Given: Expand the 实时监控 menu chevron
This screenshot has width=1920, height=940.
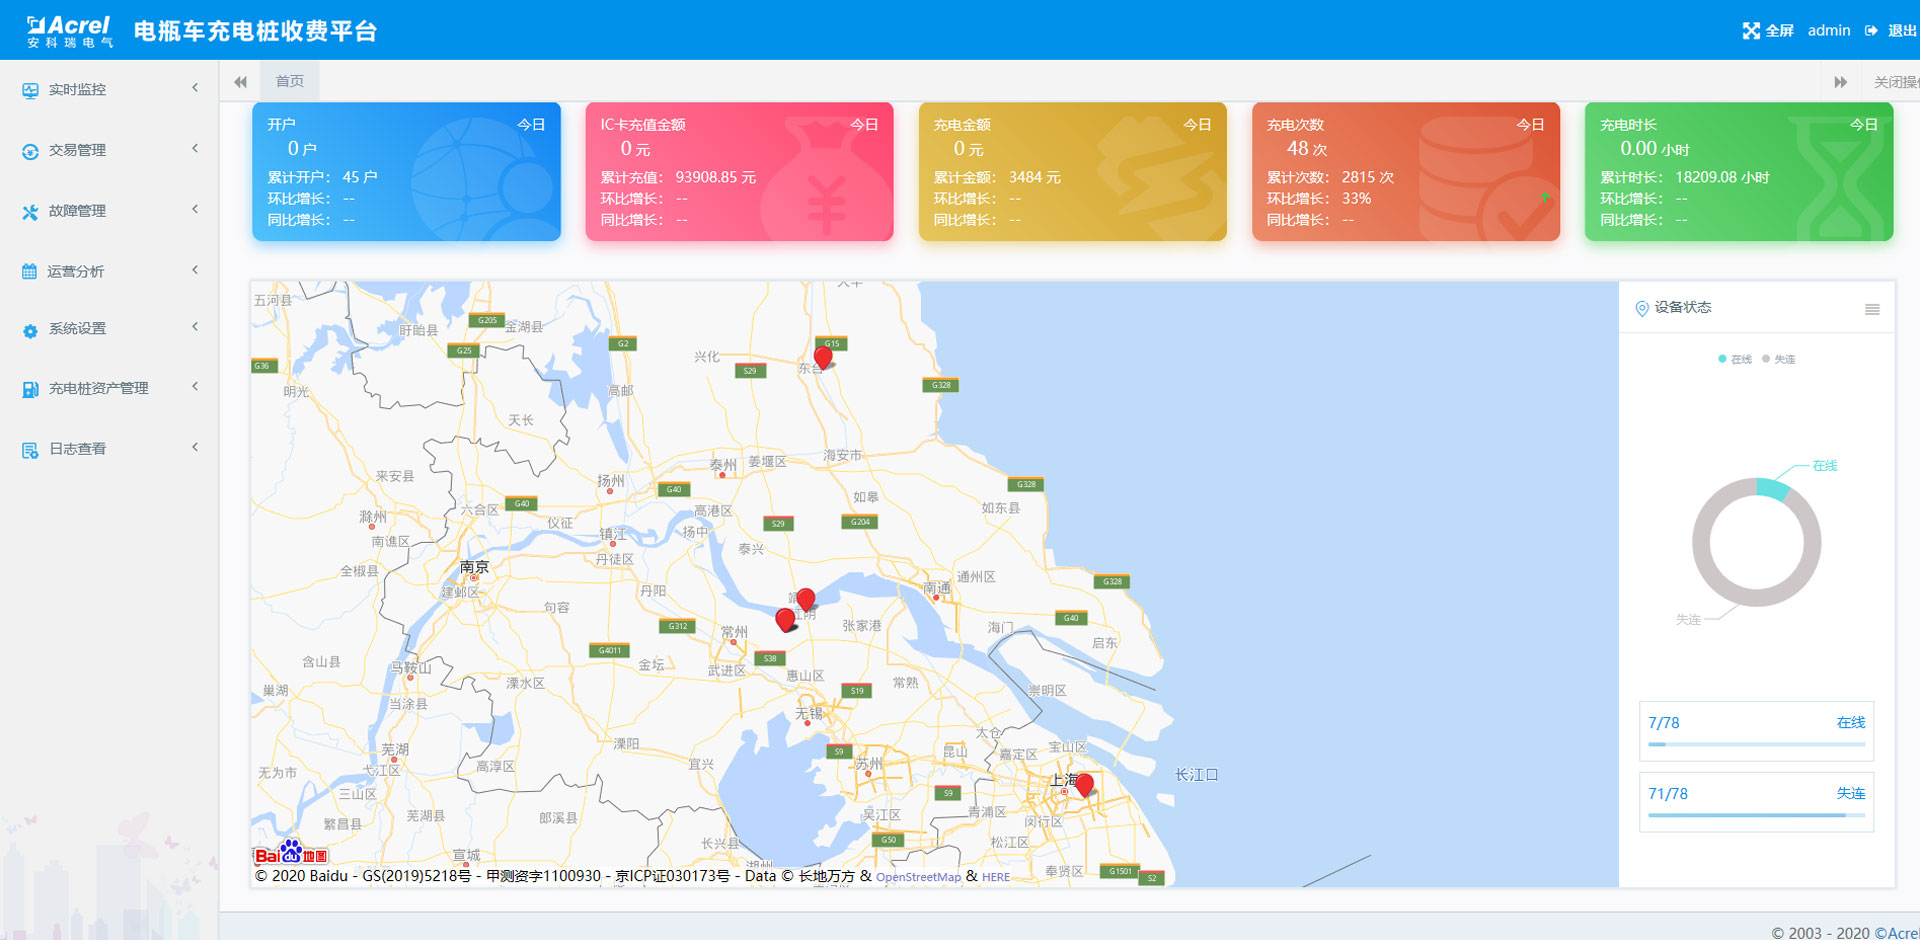Looking at the screenshot, I should point(195,88).
